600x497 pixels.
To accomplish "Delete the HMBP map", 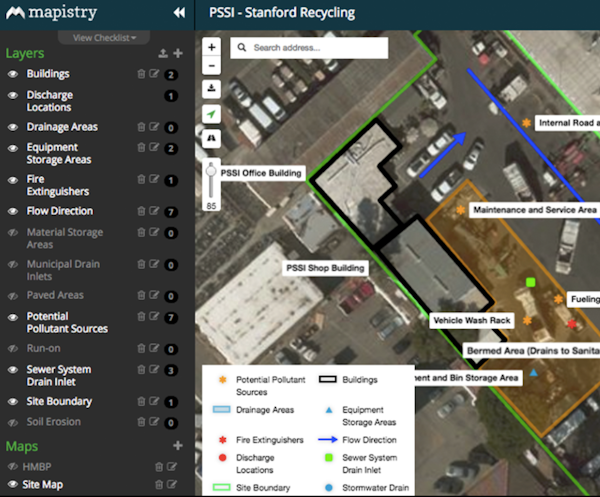I will 159,467.
